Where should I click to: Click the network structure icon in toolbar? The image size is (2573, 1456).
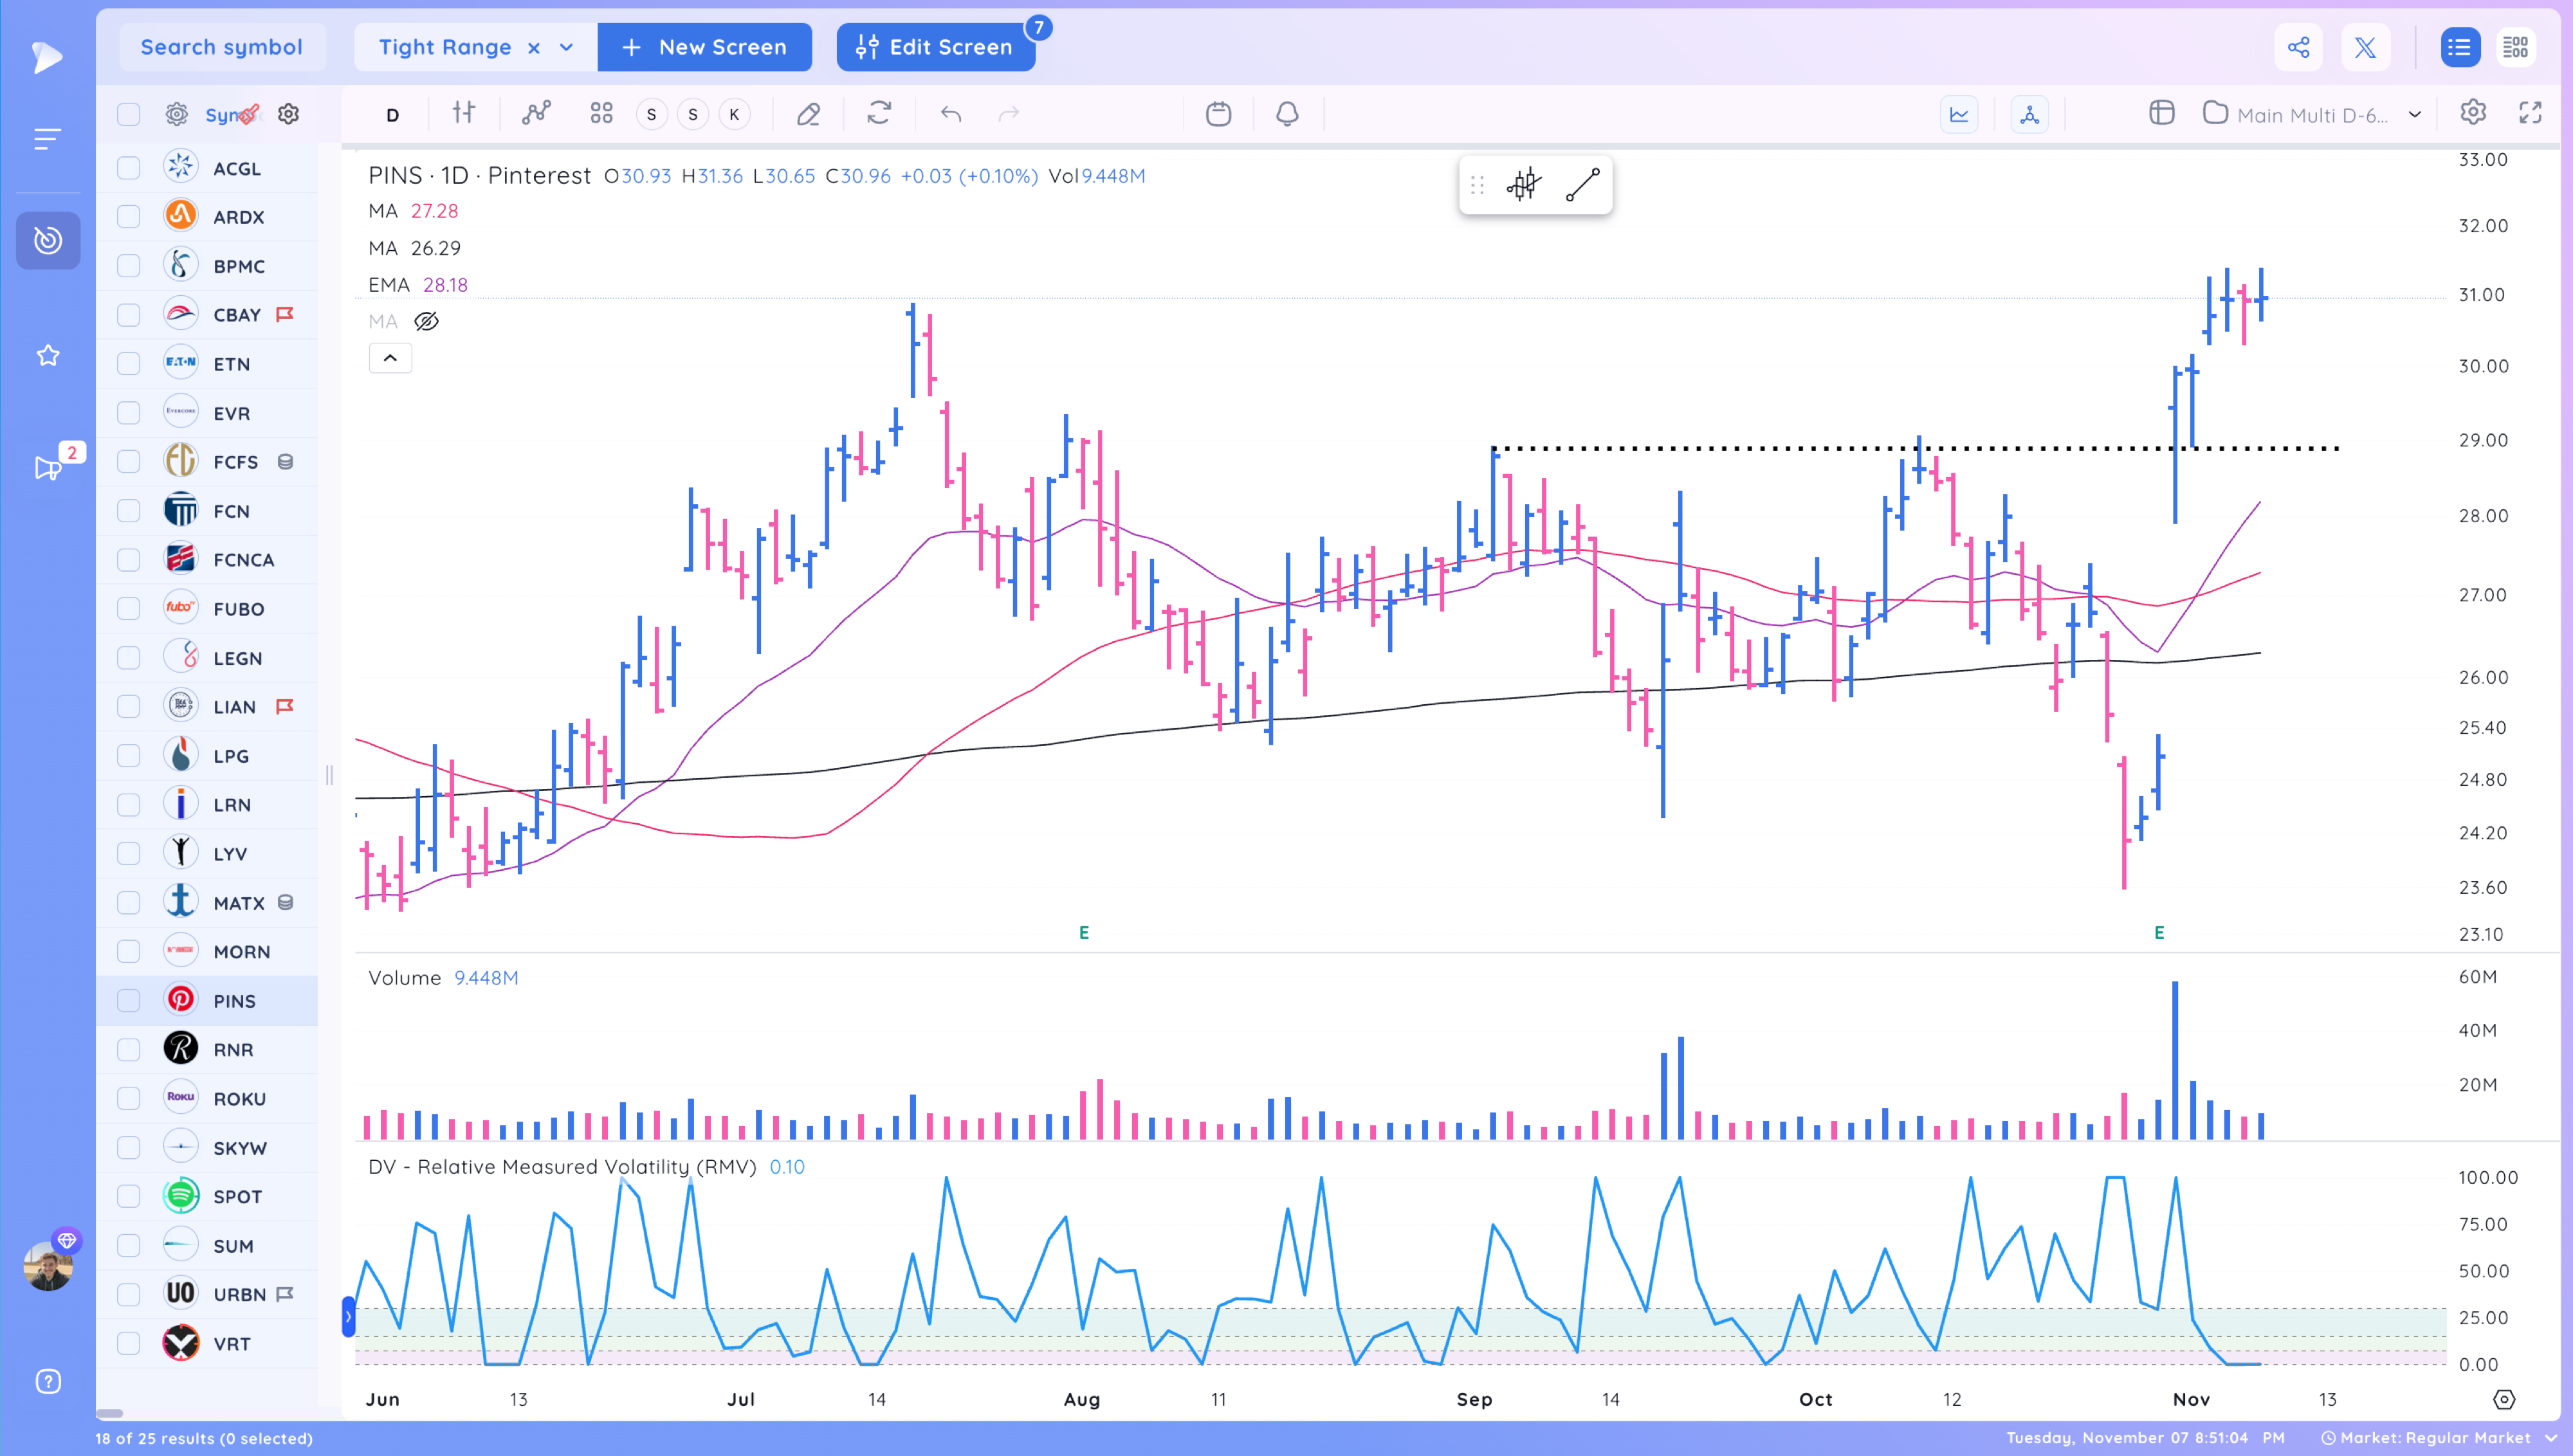[2029, 114]
